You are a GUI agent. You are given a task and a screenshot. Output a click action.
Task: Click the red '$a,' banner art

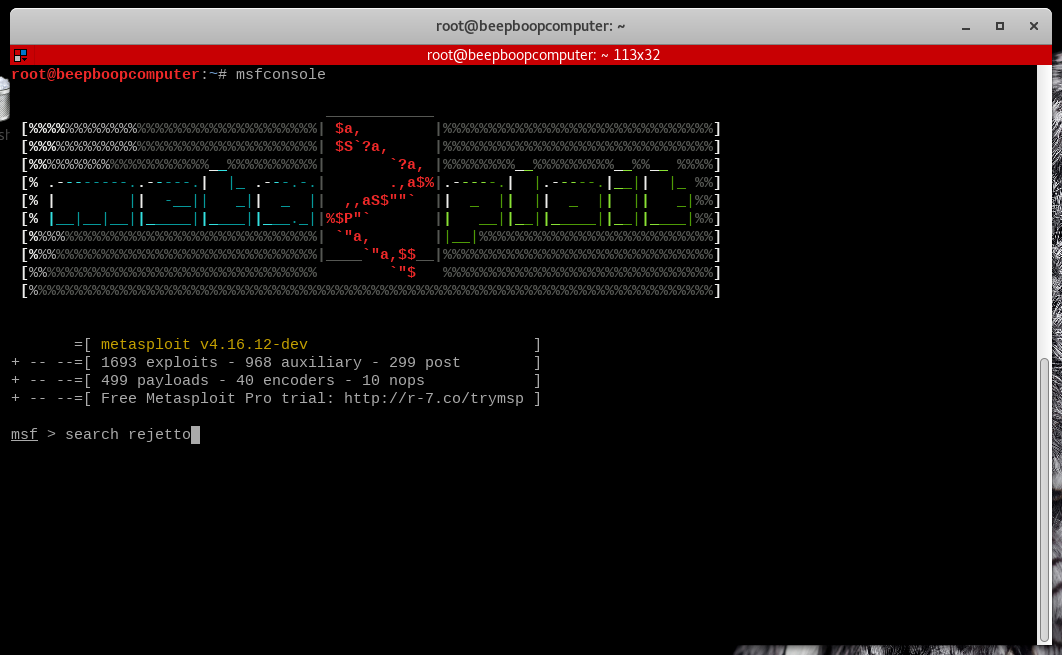coord(348,129)
